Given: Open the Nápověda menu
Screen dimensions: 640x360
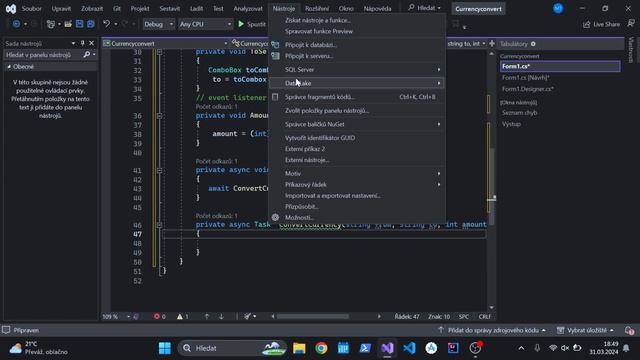Looking at the screenshot, I should pyautogui.click(x=377, y=9).
